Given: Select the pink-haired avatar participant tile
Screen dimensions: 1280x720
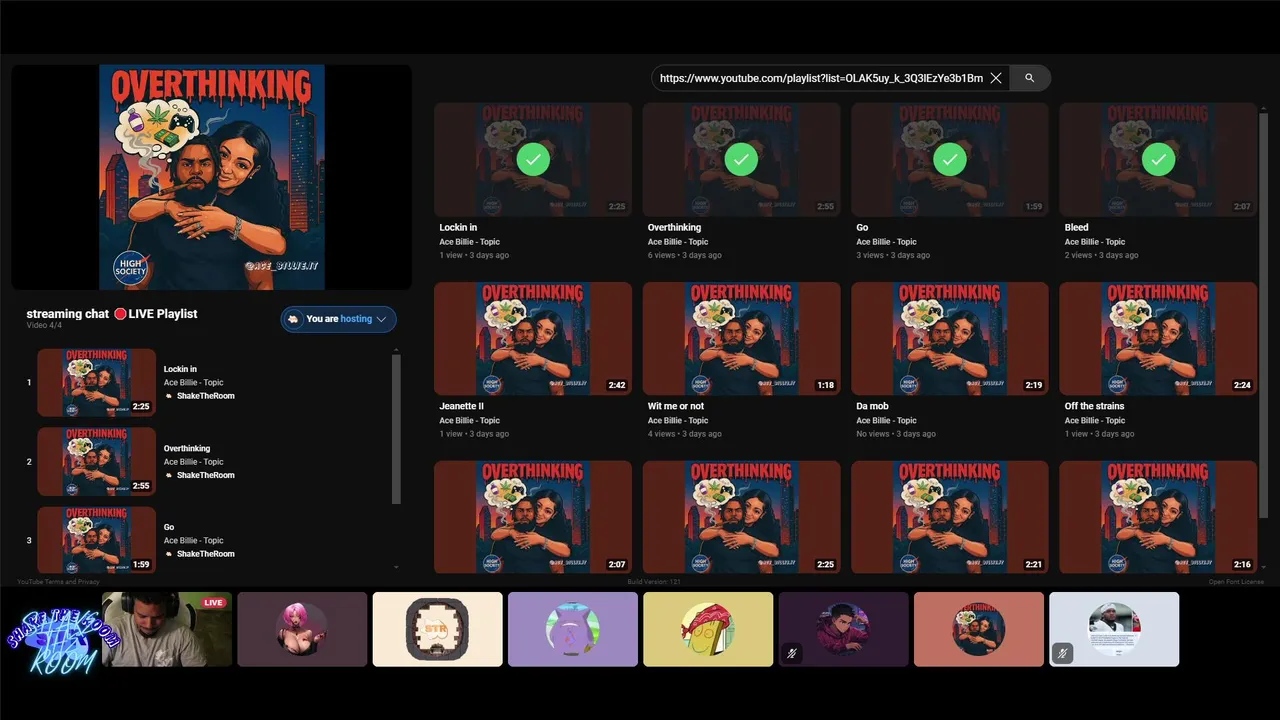Looking at the screenshot, I should coord(302,629).
